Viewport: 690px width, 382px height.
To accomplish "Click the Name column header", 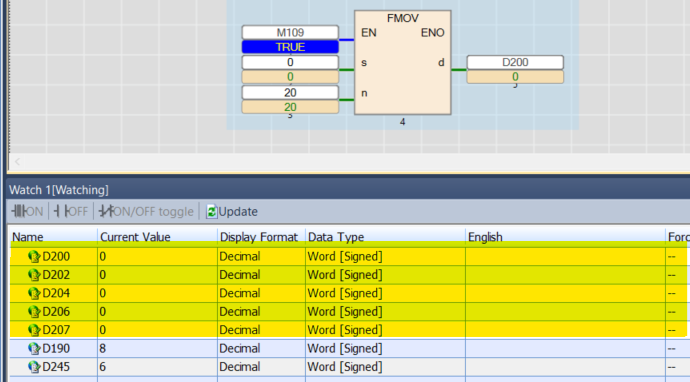I will click(x=53, y=237).
